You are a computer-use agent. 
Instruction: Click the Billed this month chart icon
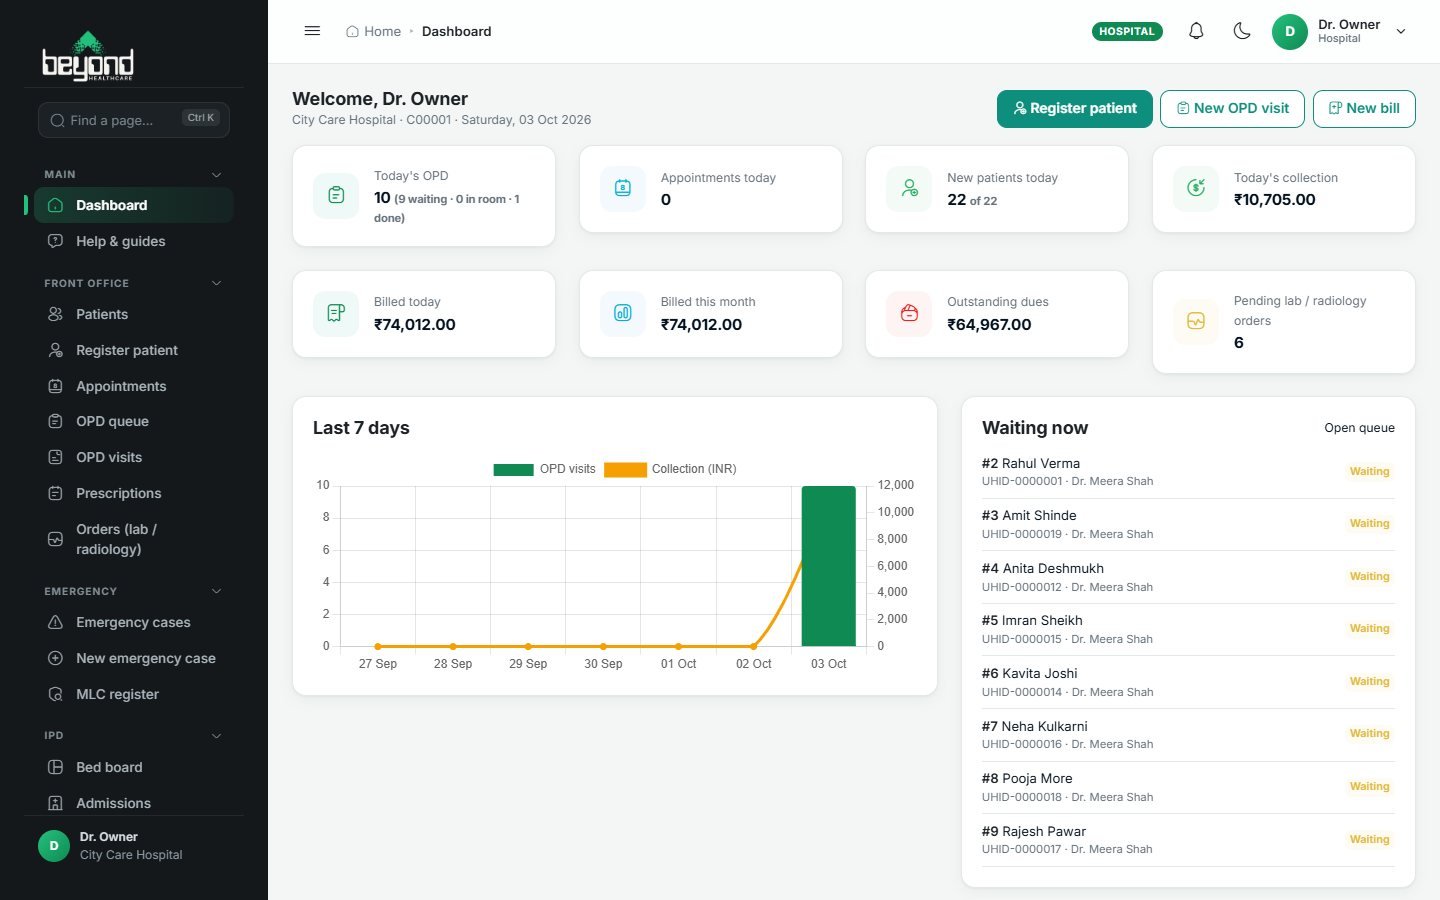point(623,313)
